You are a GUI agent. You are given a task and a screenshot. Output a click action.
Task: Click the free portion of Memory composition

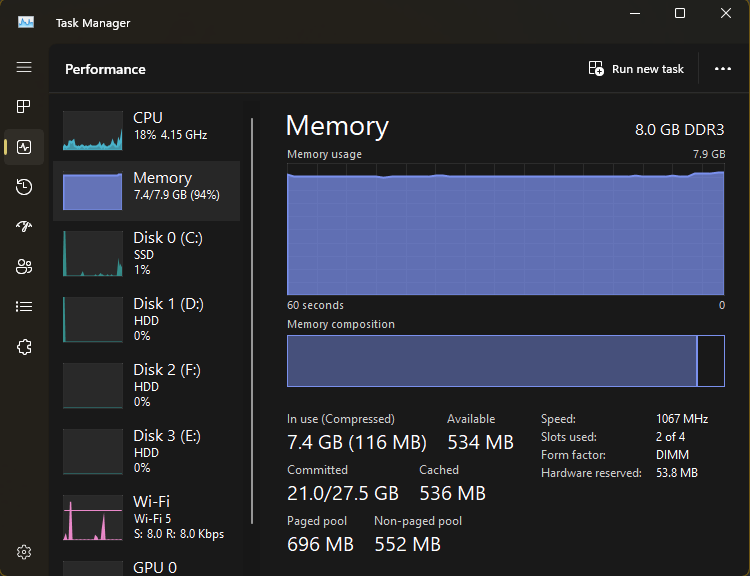coord(711,361)
